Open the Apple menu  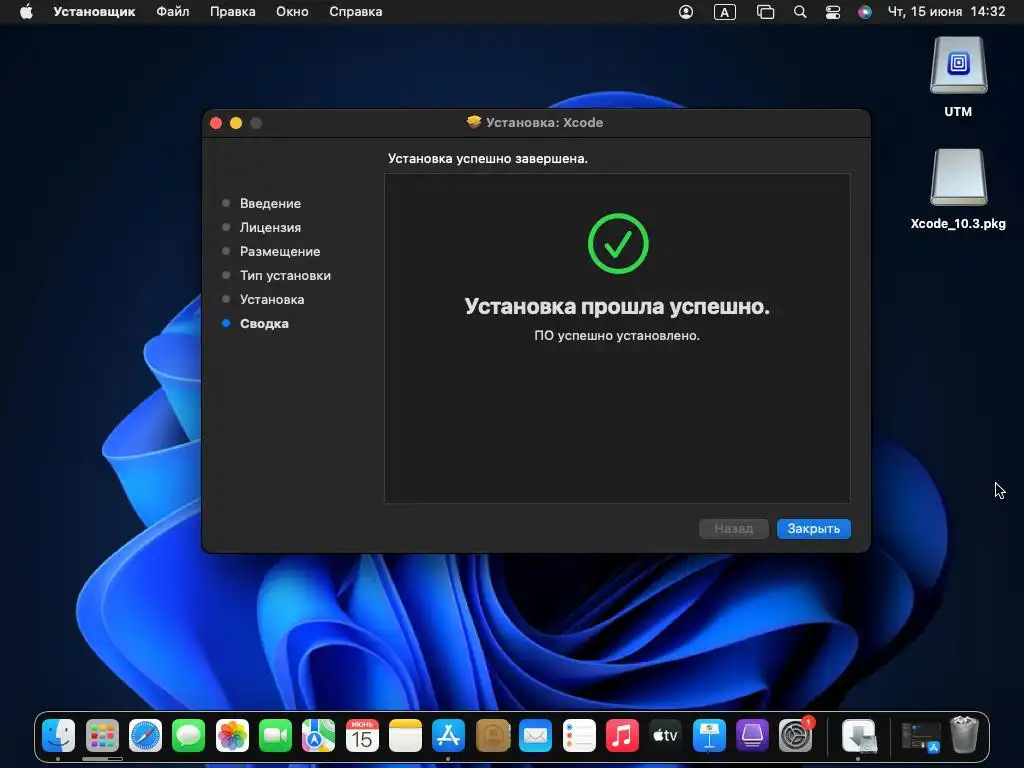tap(26, 12)
